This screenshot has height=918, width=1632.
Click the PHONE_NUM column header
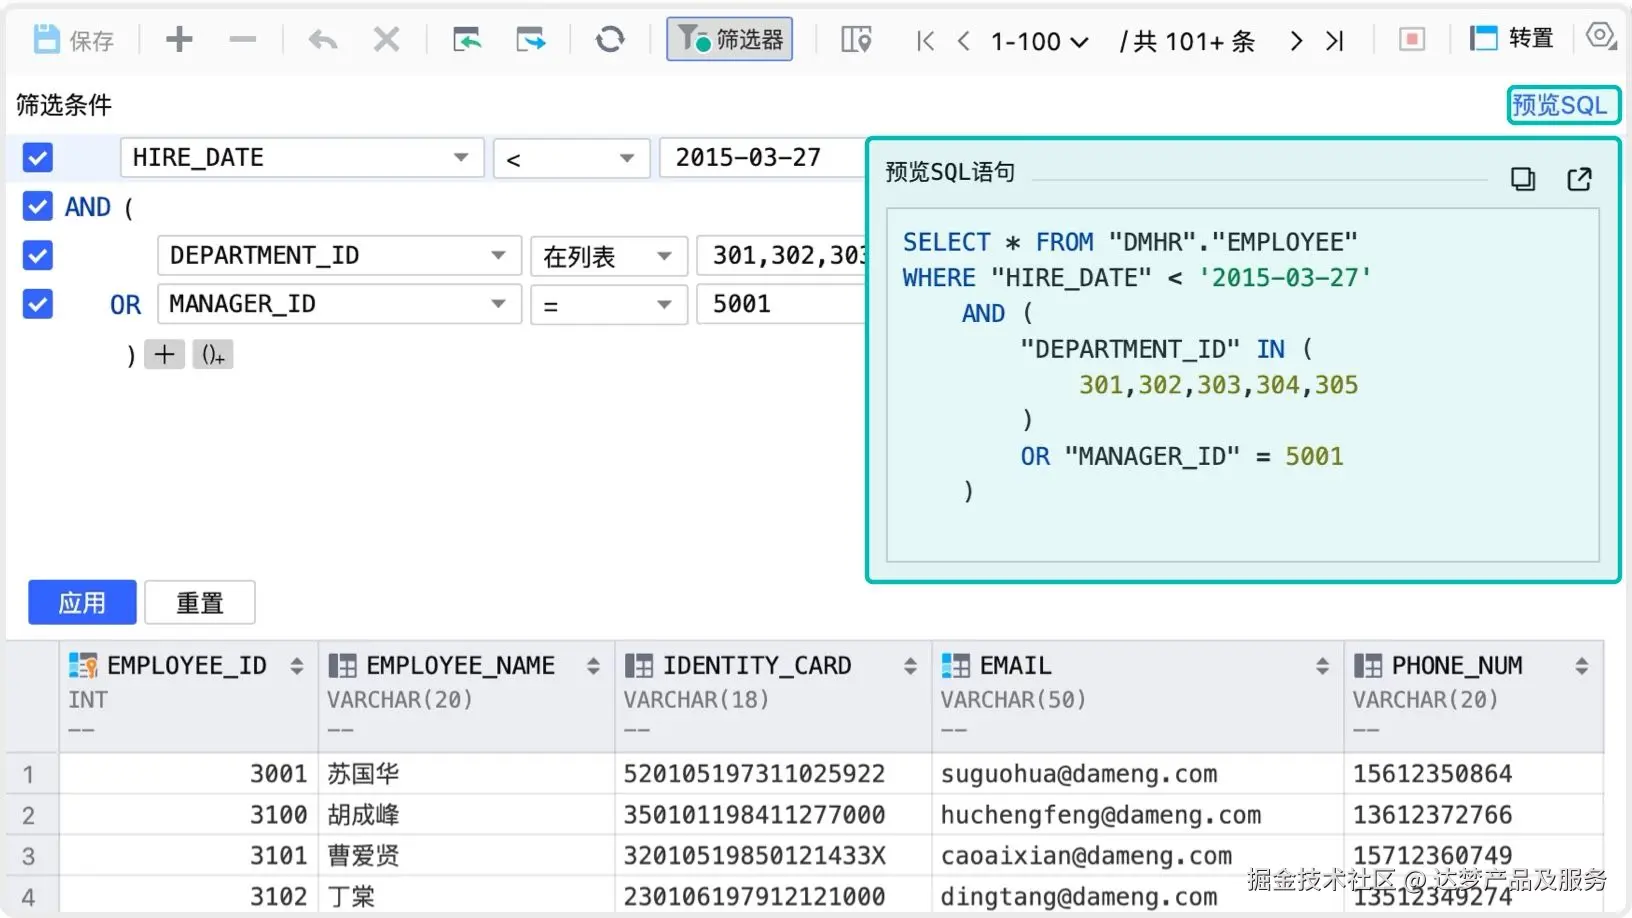(1474, 697)
